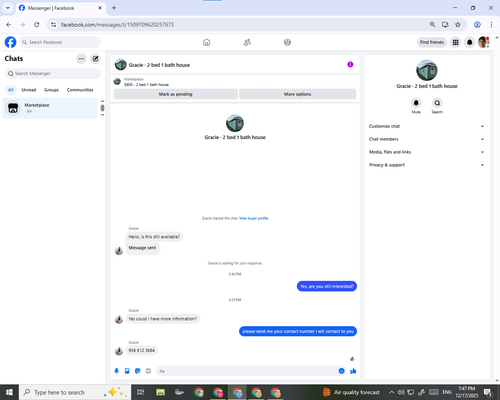Show hidden system tray icons chevron
The image size is (500, 400).
coord(392,392)
